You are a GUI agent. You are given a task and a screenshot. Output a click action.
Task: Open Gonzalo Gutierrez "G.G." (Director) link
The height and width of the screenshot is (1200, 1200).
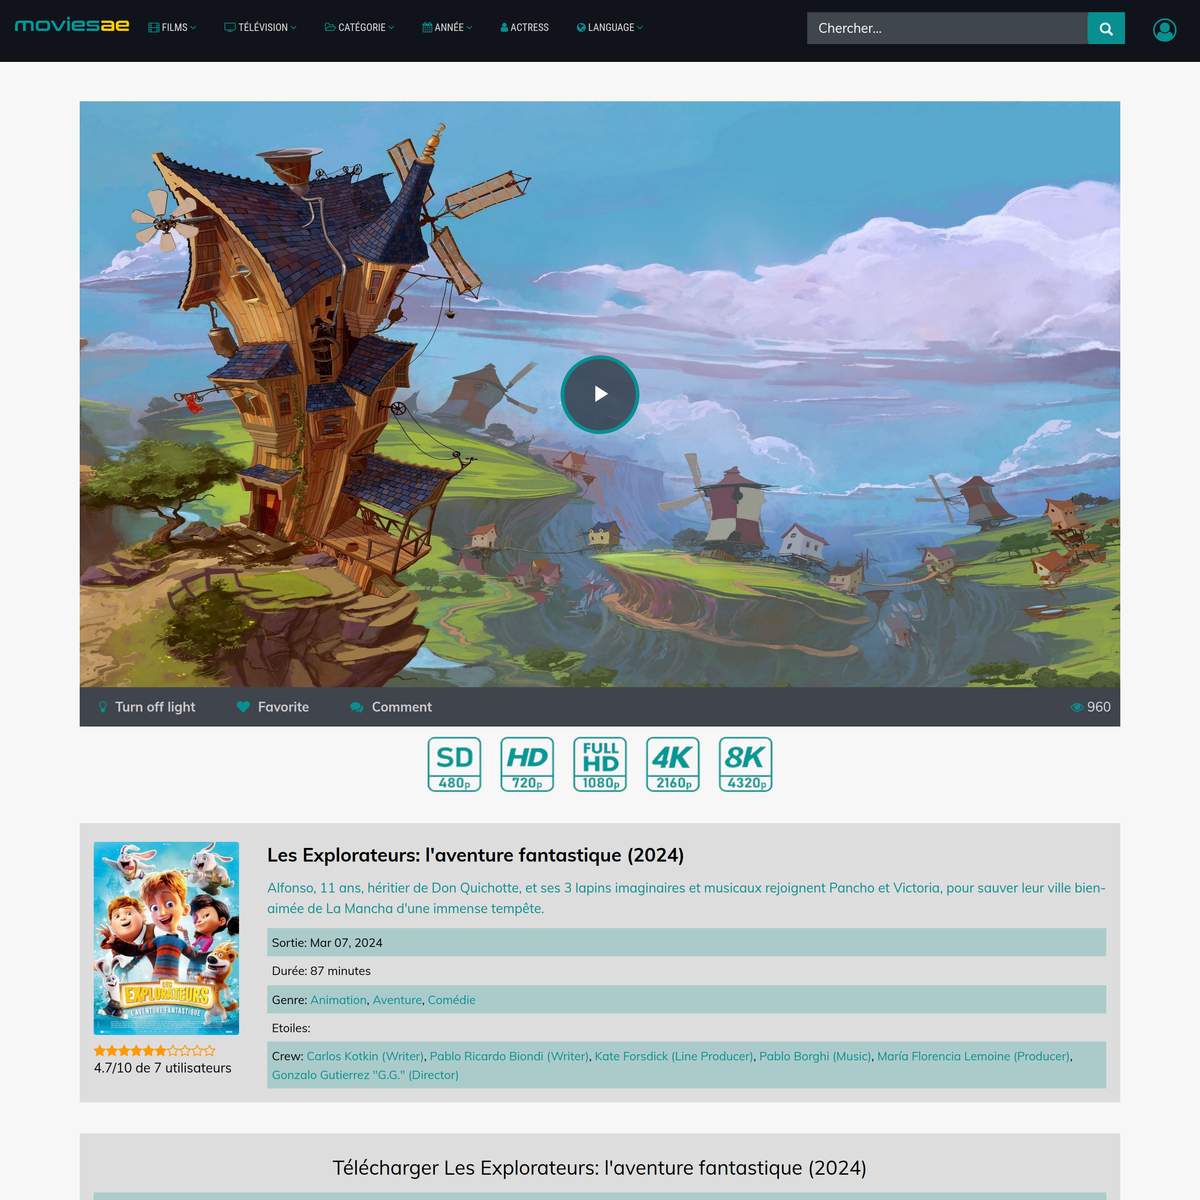[365, 1075]
